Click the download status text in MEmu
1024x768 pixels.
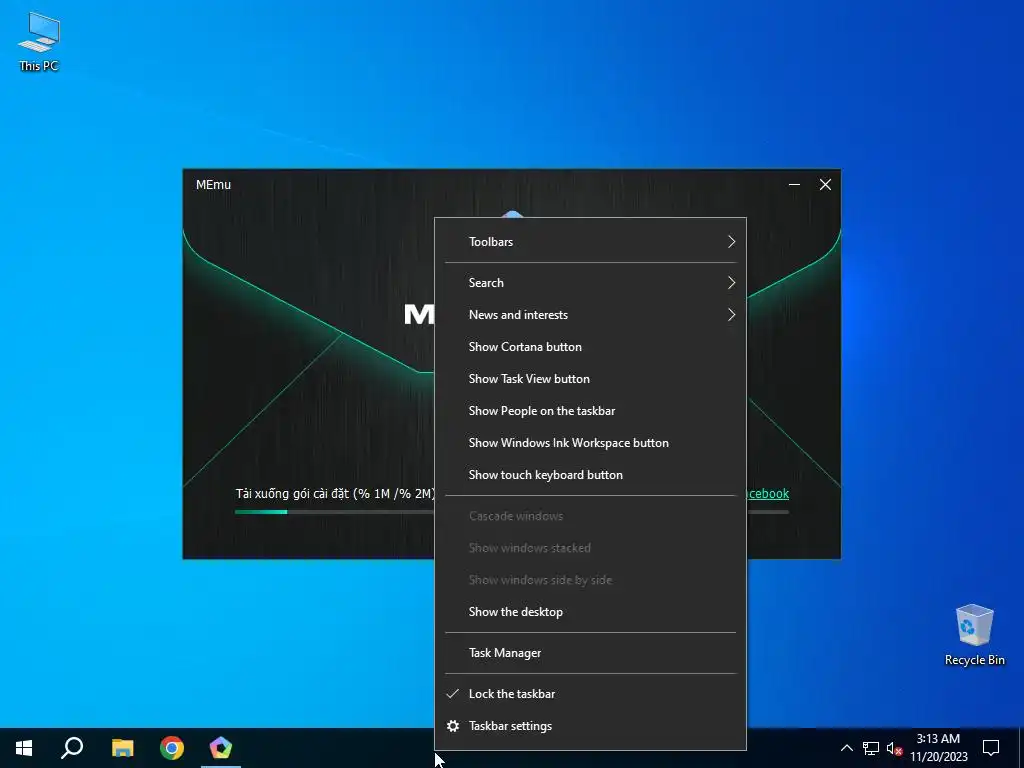click(335, 494)
